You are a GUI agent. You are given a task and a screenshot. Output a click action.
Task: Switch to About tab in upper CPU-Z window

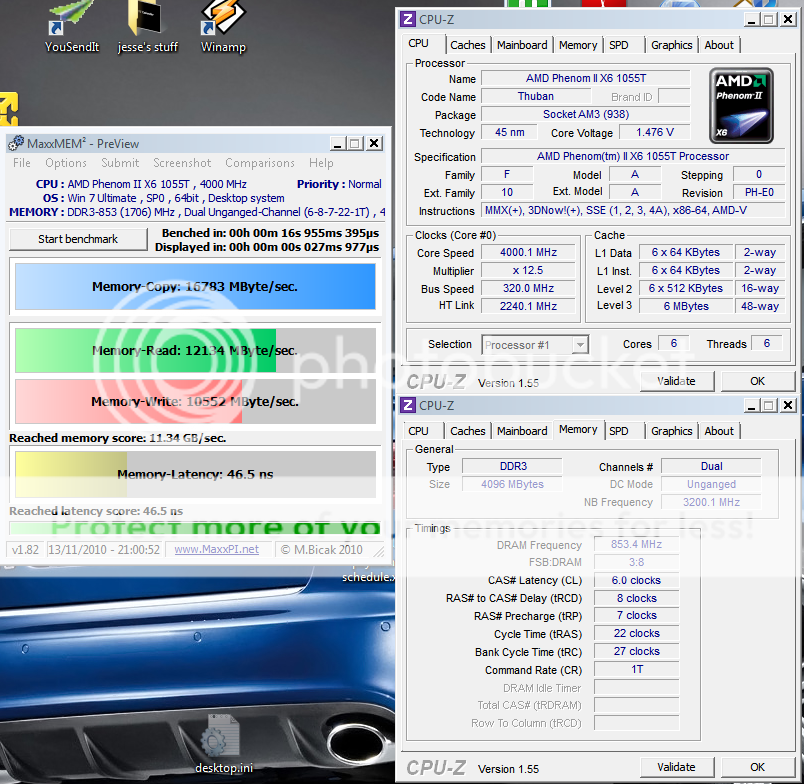coord(719,45)
